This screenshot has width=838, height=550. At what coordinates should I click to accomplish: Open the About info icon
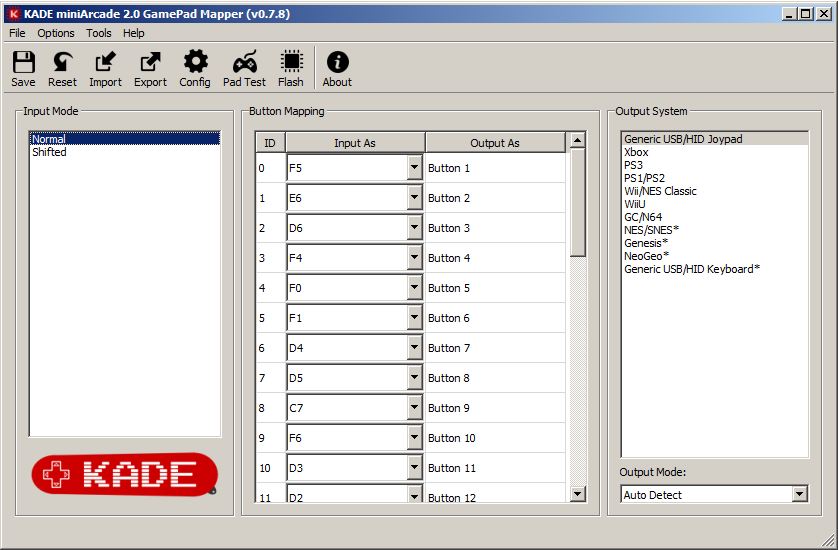337,68
